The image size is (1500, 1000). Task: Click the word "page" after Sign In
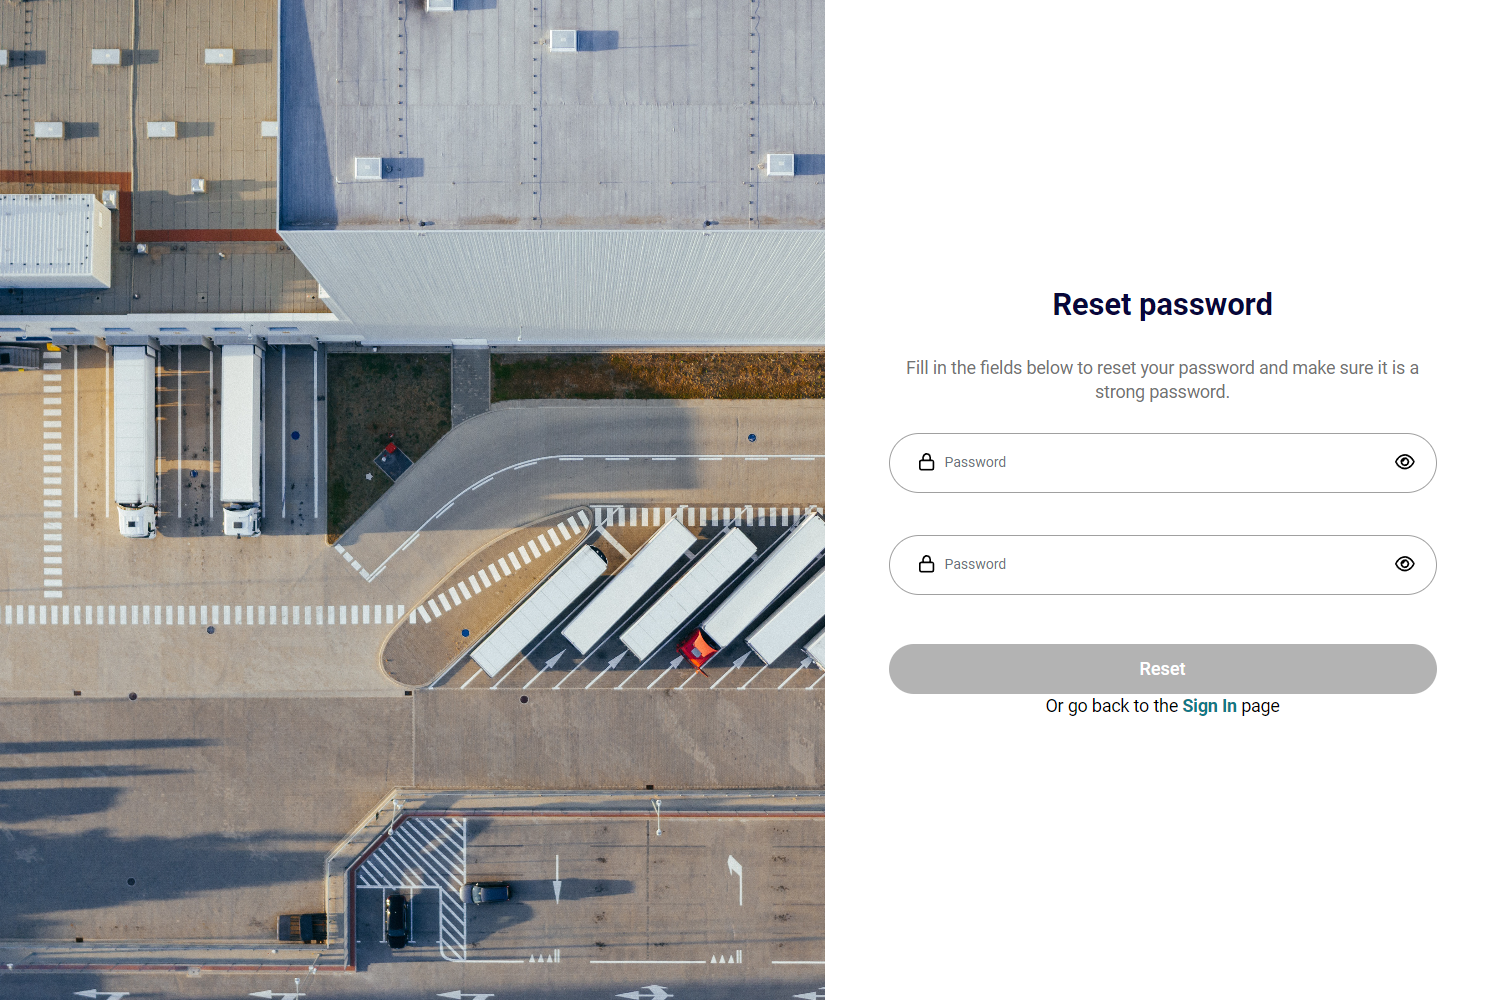tap(1260, 706)
